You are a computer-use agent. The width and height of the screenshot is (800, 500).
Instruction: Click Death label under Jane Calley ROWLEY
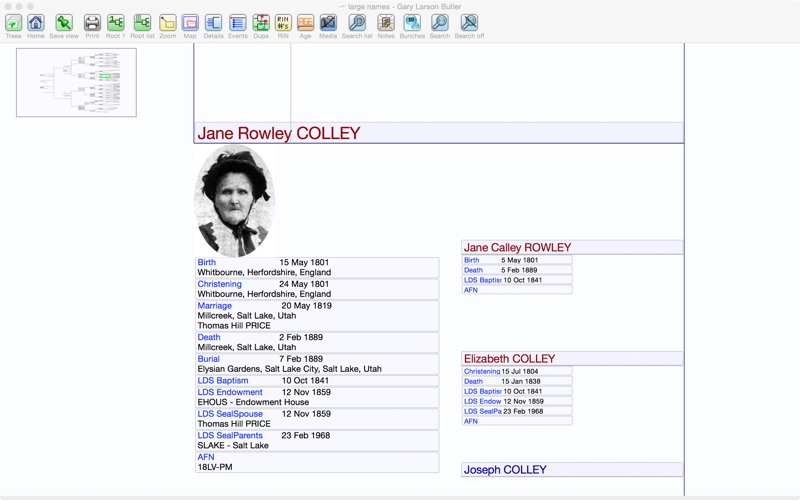click(473, 270)
